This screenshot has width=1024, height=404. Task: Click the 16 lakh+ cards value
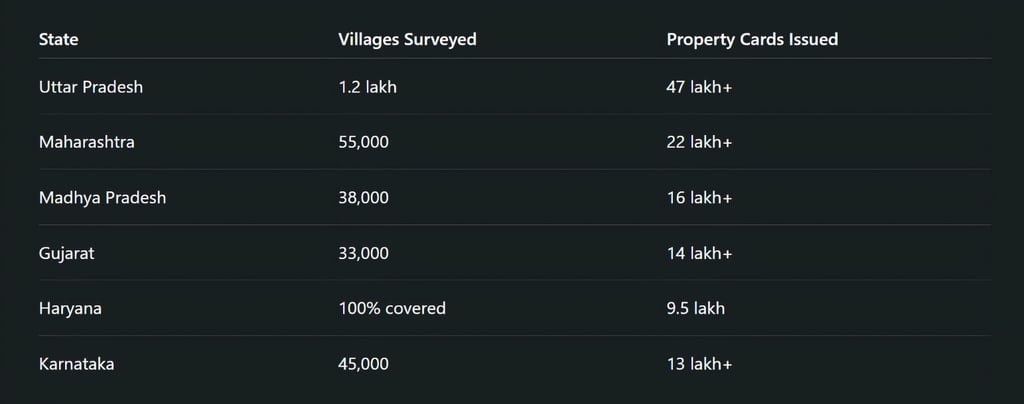pyautogui.click(x=699, y=198)
